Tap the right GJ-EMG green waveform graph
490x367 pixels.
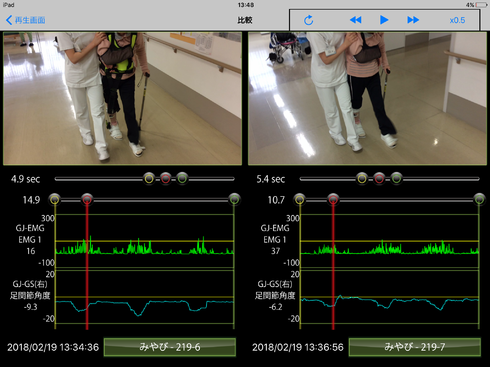tap(389, 241)
